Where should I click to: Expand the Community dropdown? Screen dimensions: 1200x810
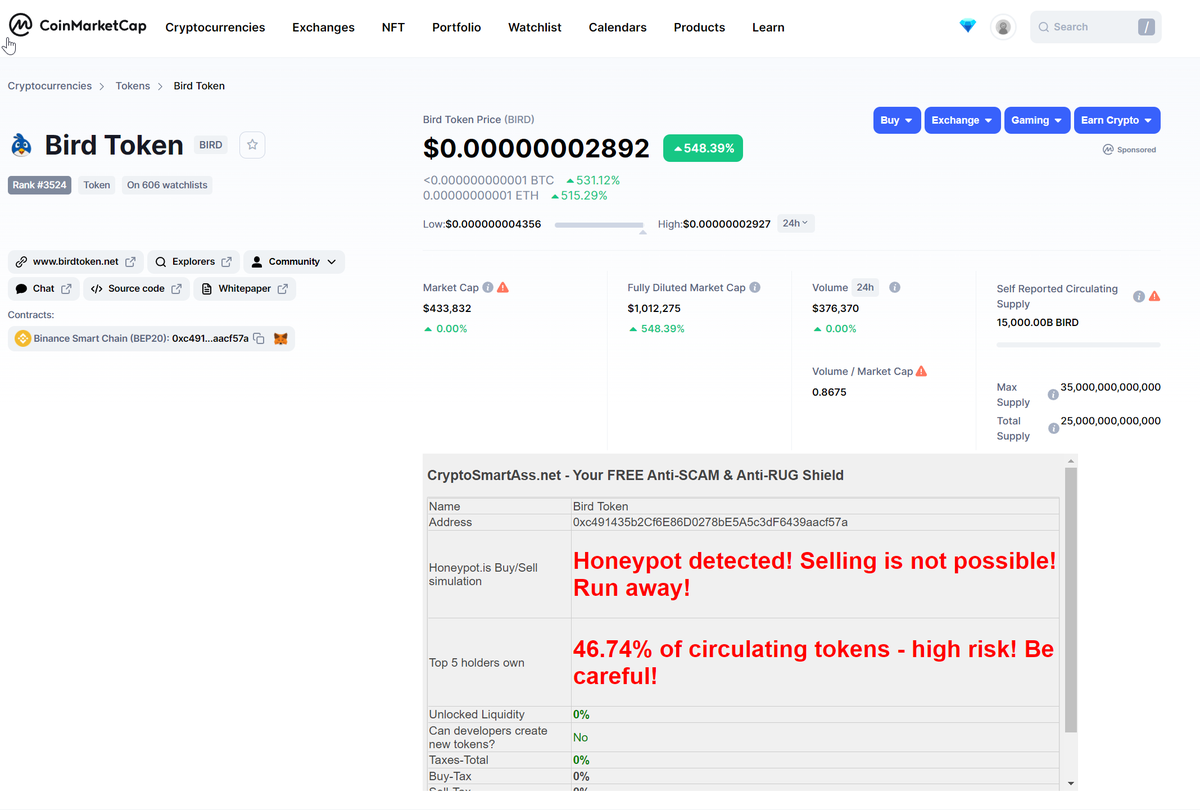pyautogui.click(x=294, y=262)
